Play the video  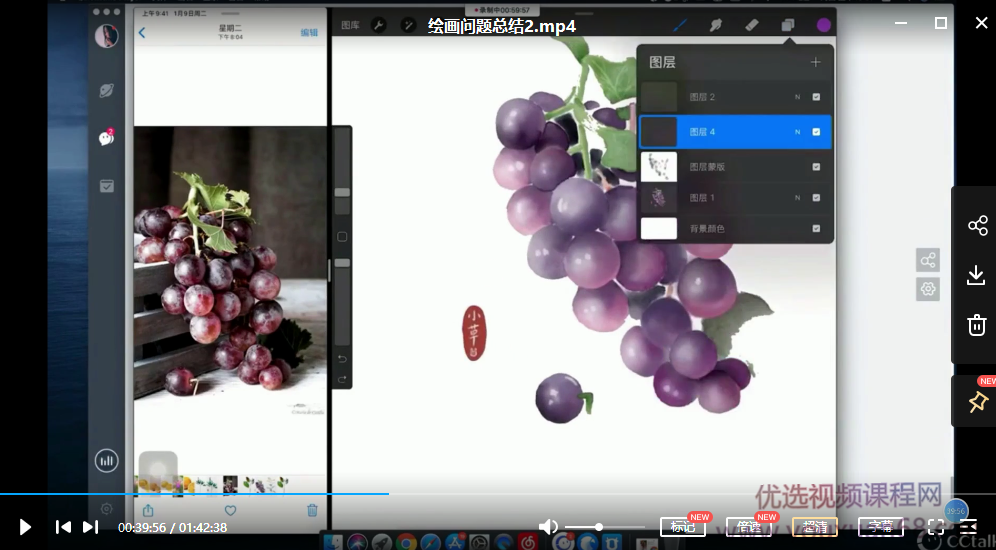click(x=25, y=527)
